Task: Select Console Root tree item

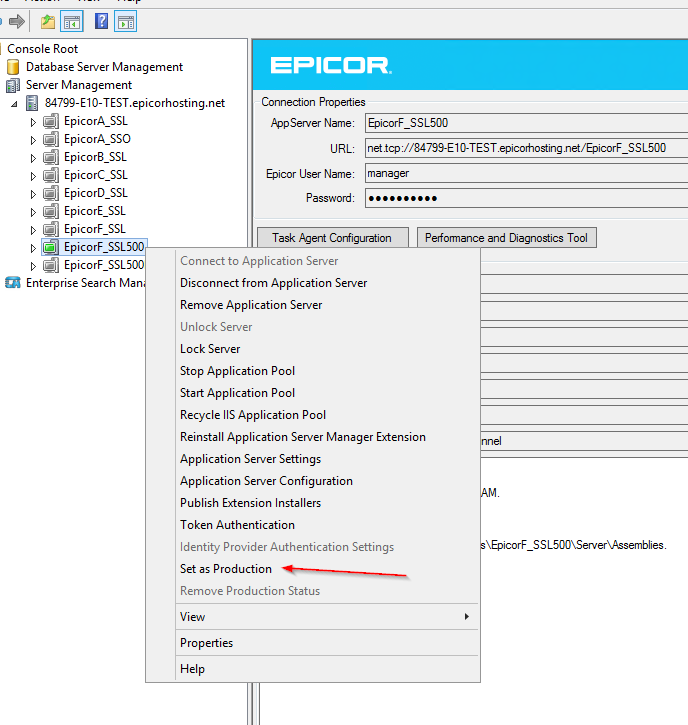Action: (x=43, y=49)
